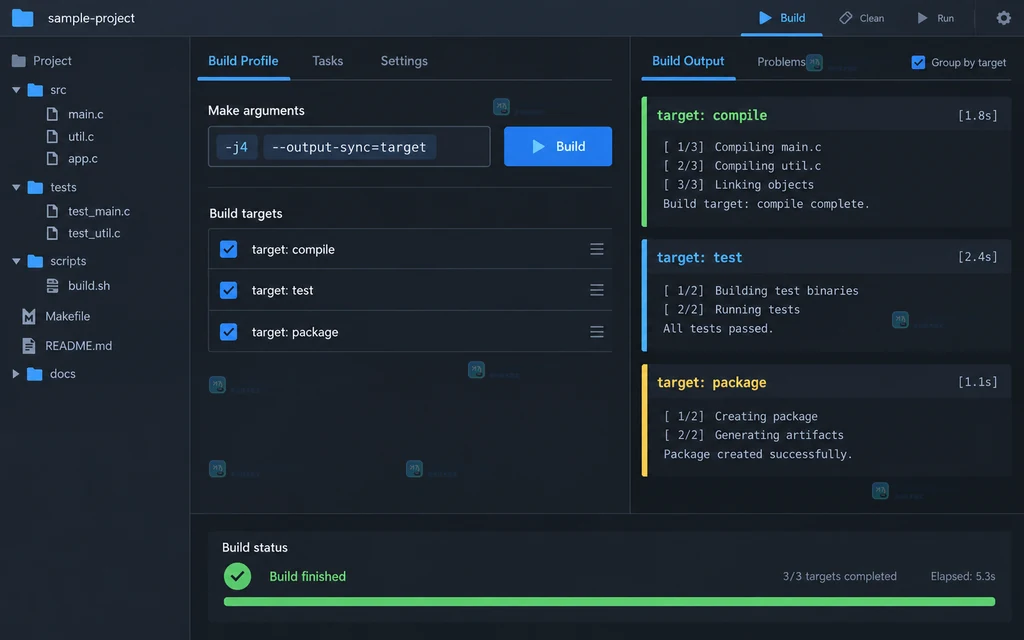
Task: Open the Settings tab
Action: pos(404,61)
